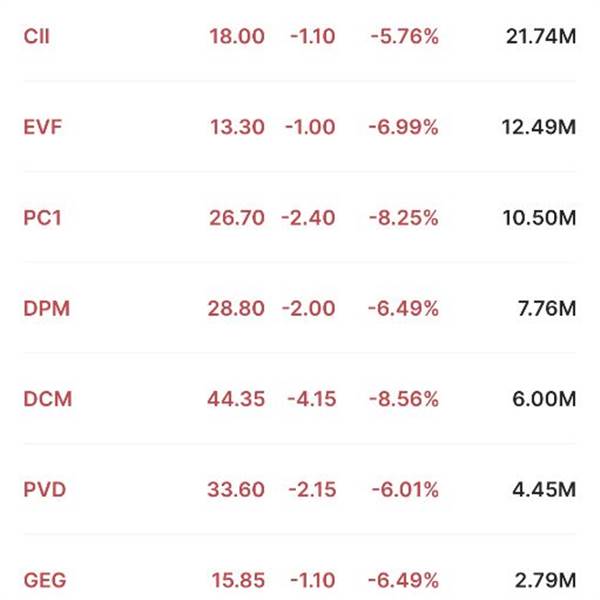The image size is (600, 600).
Task: Click CII's 21.74M volume value
Action: pos(538,36)
